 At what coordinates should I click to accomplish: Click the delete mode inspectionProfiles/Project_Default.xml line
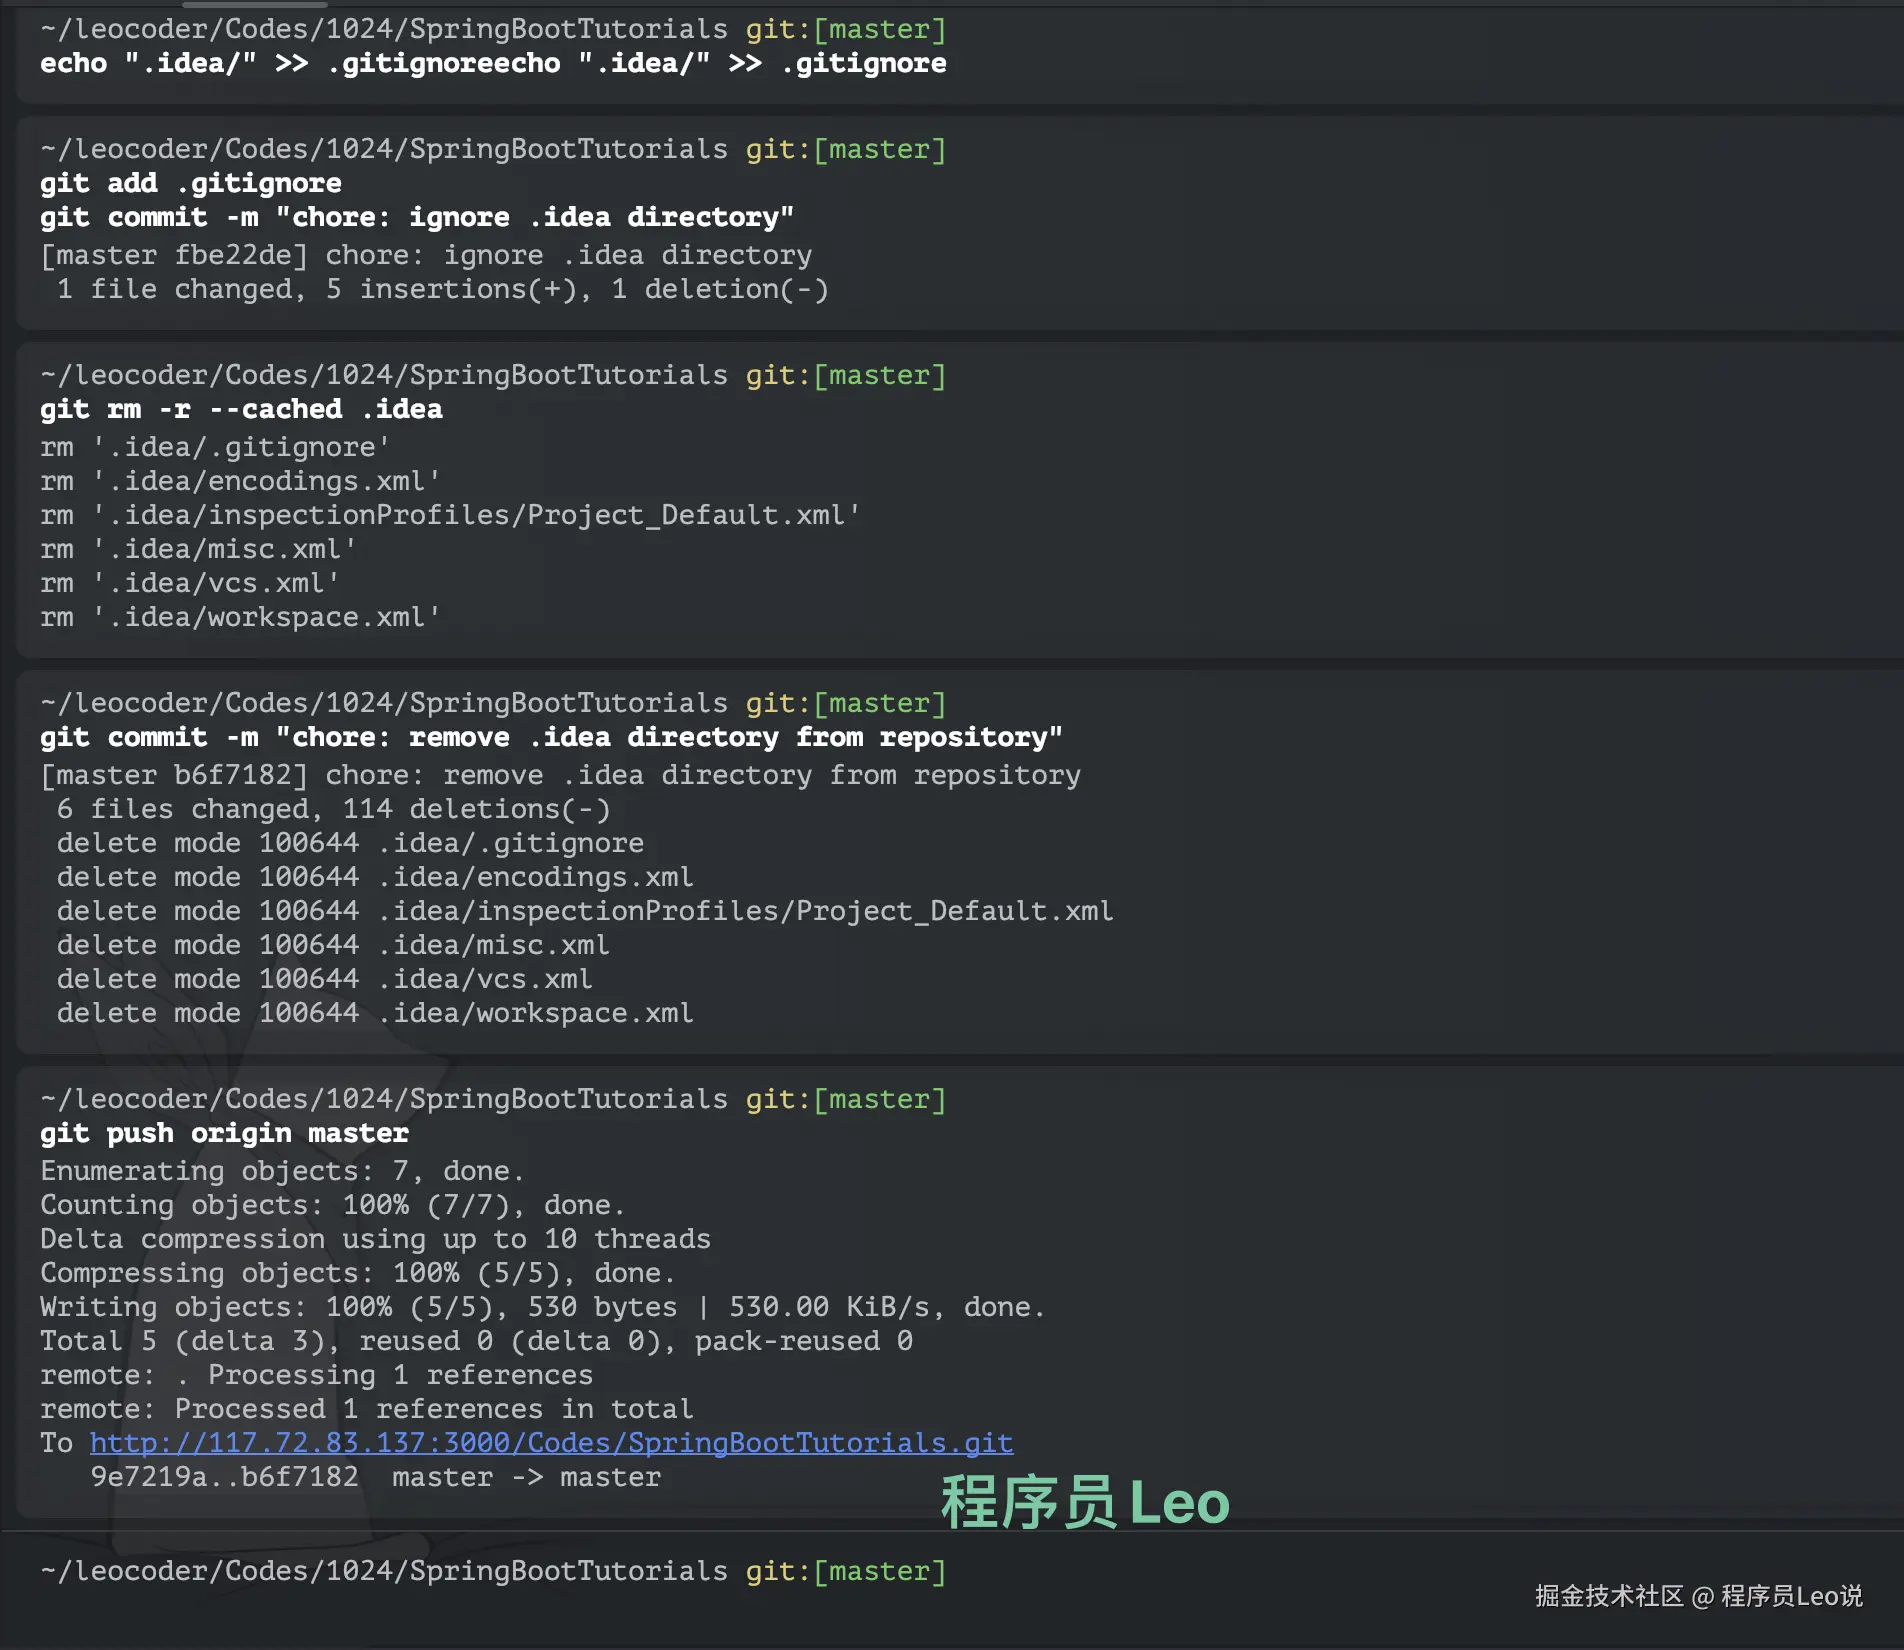(x=585, y=911)
